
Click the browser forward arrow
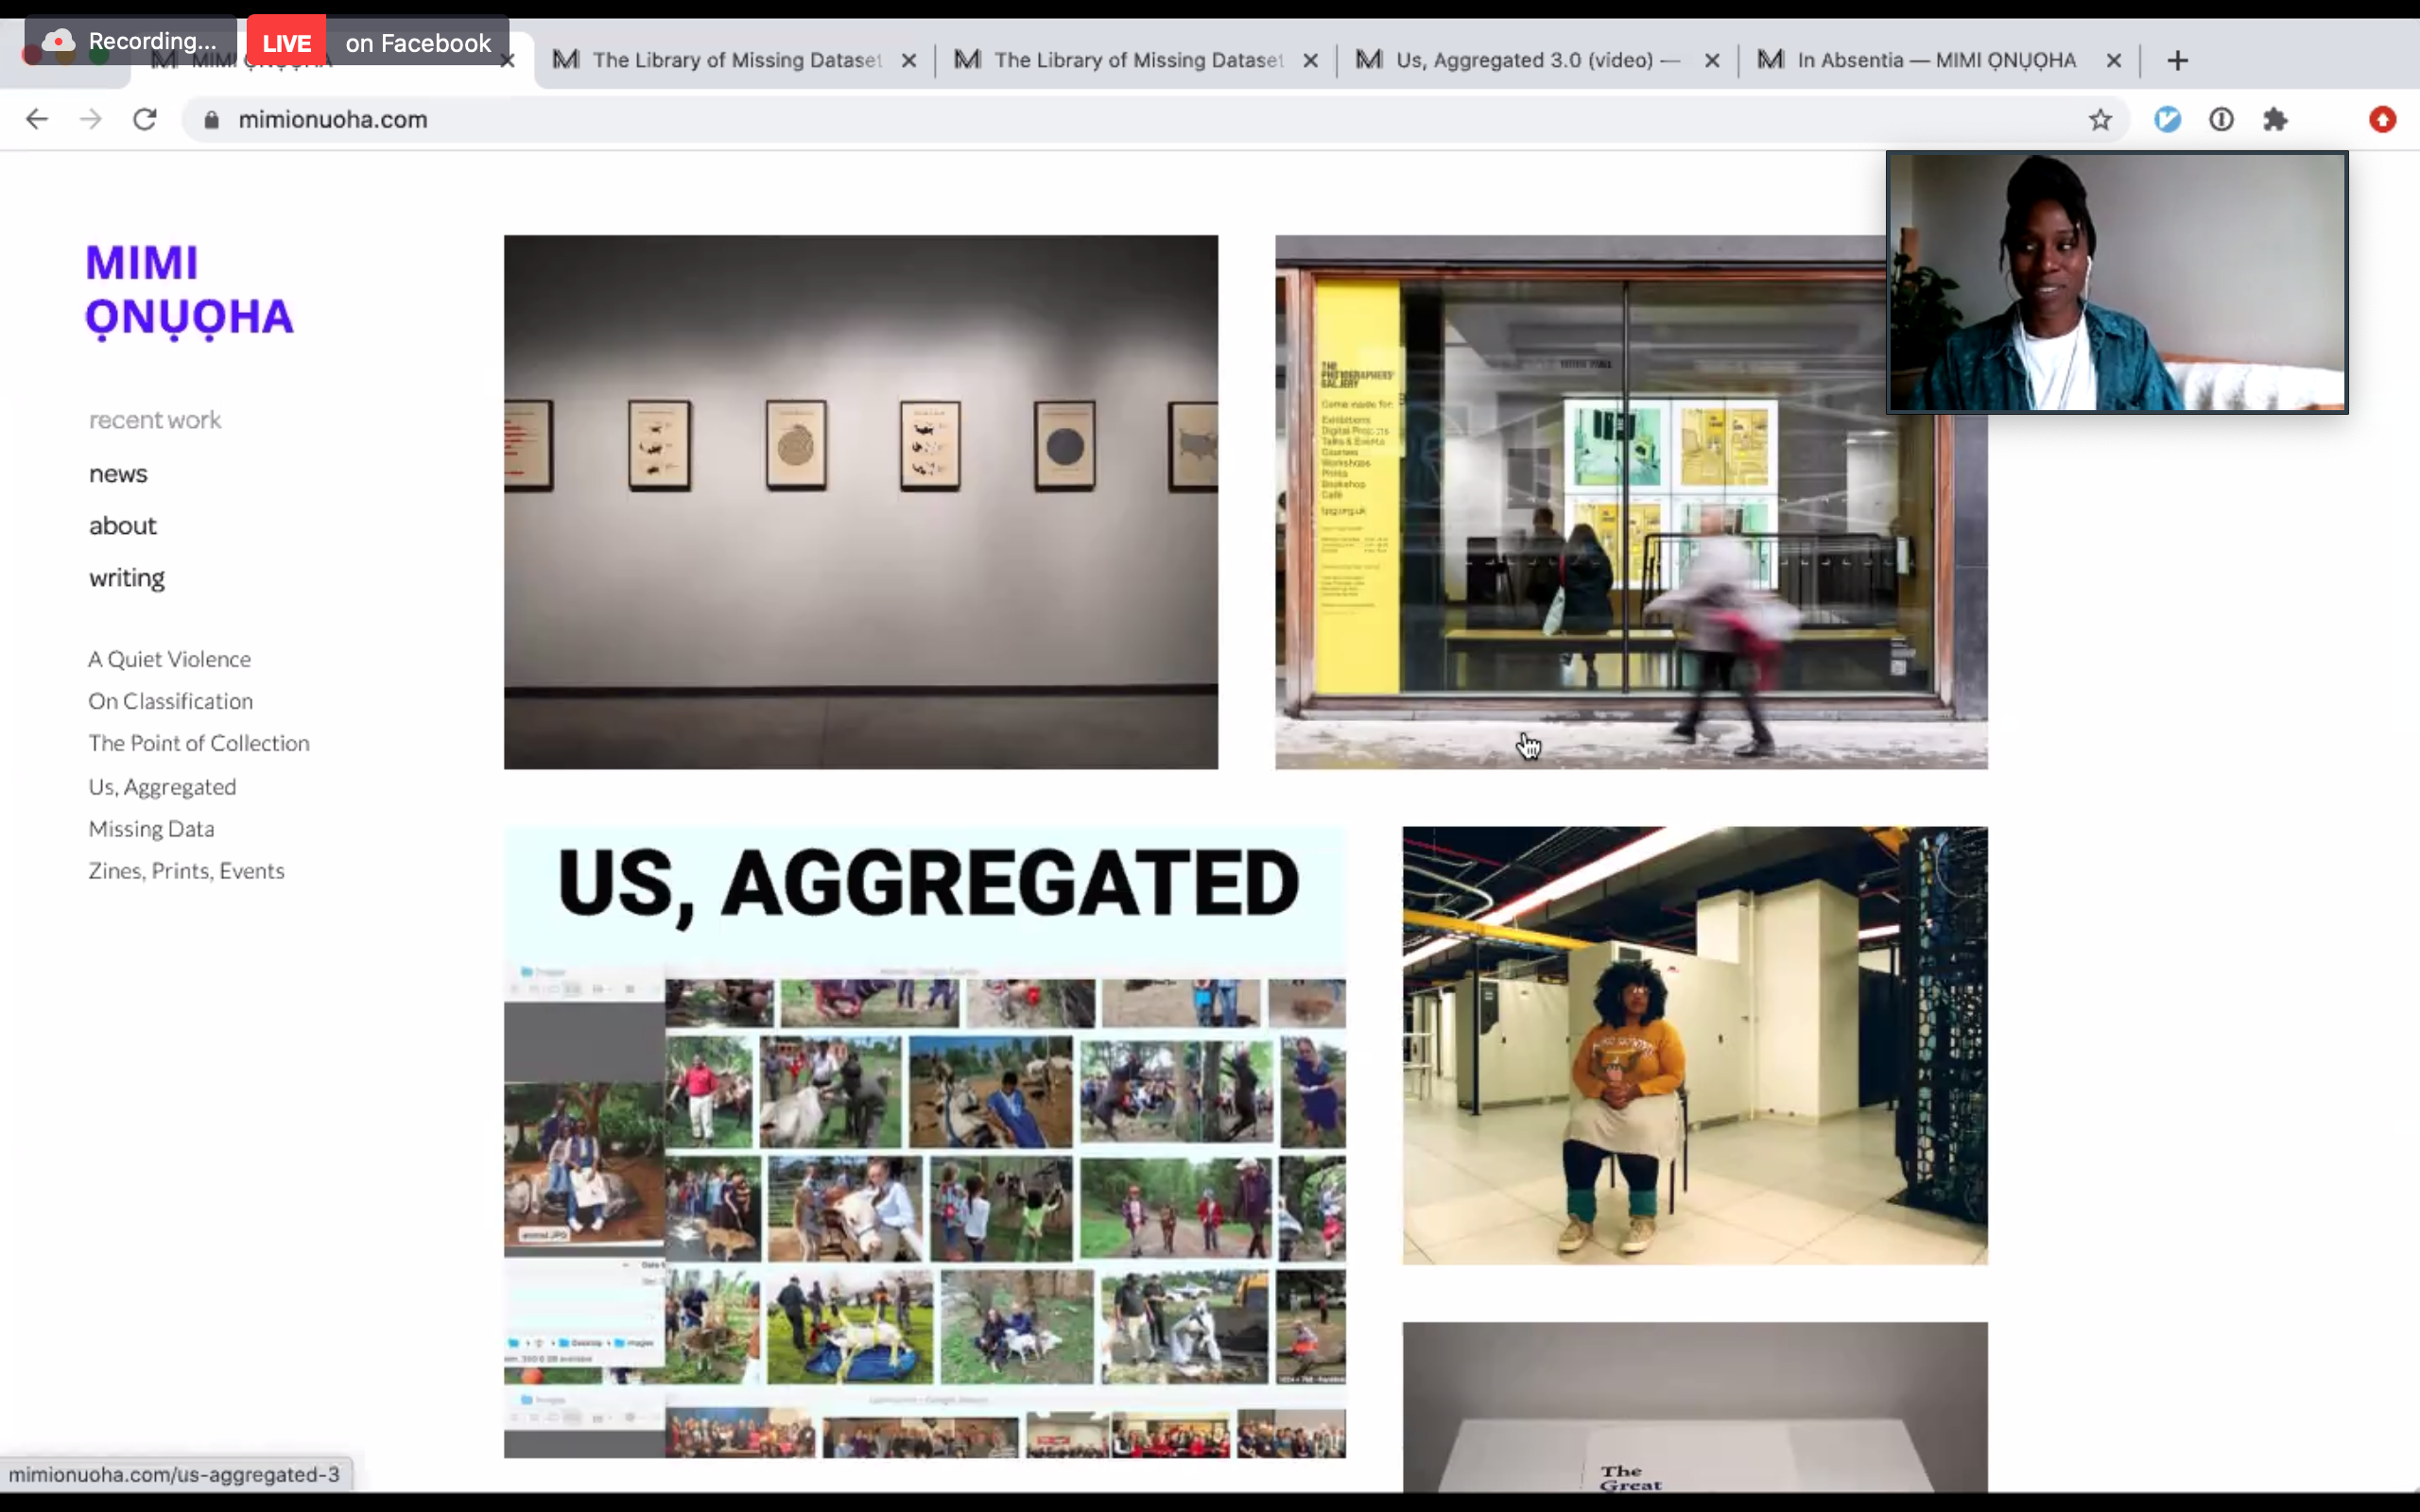point(91,119)
